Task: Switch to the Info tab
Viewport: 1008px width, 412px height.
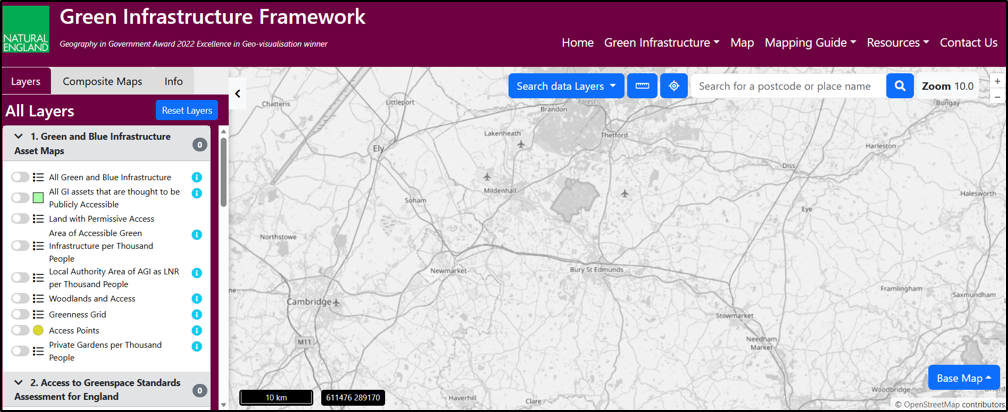Action: tap(174, 82)
